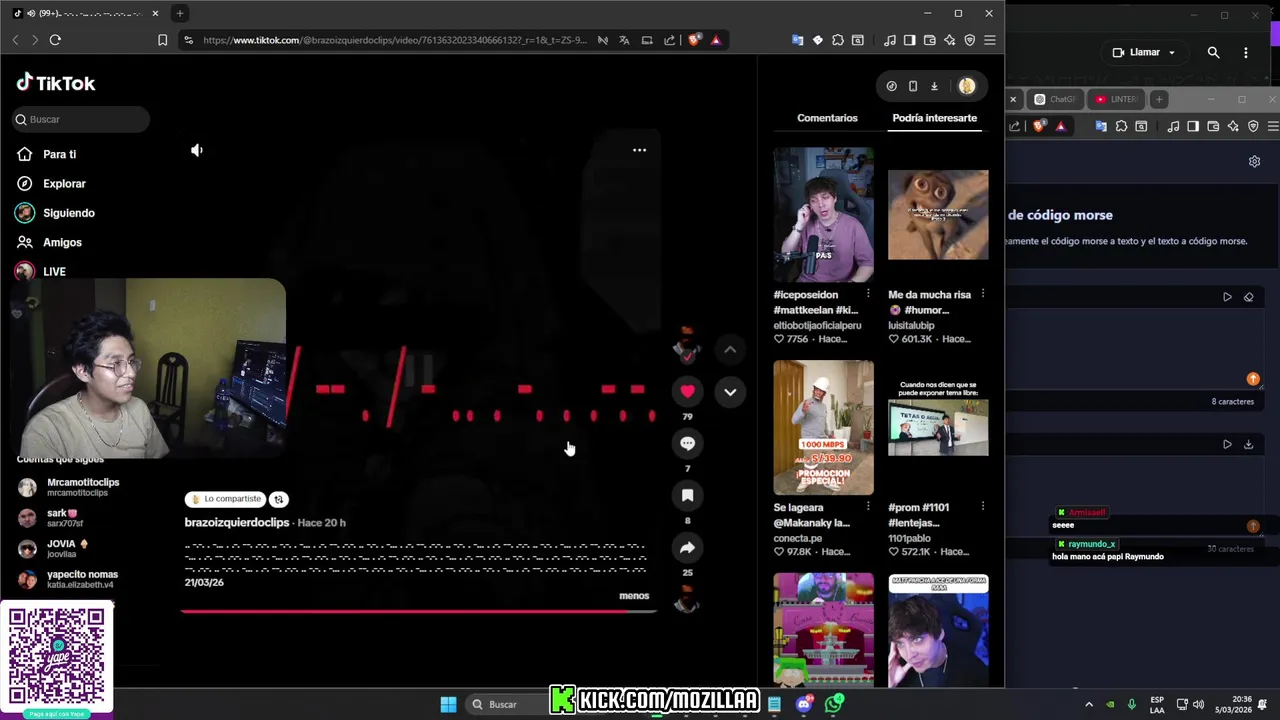Click Windows taskbar search Buscar

(506, 704)
